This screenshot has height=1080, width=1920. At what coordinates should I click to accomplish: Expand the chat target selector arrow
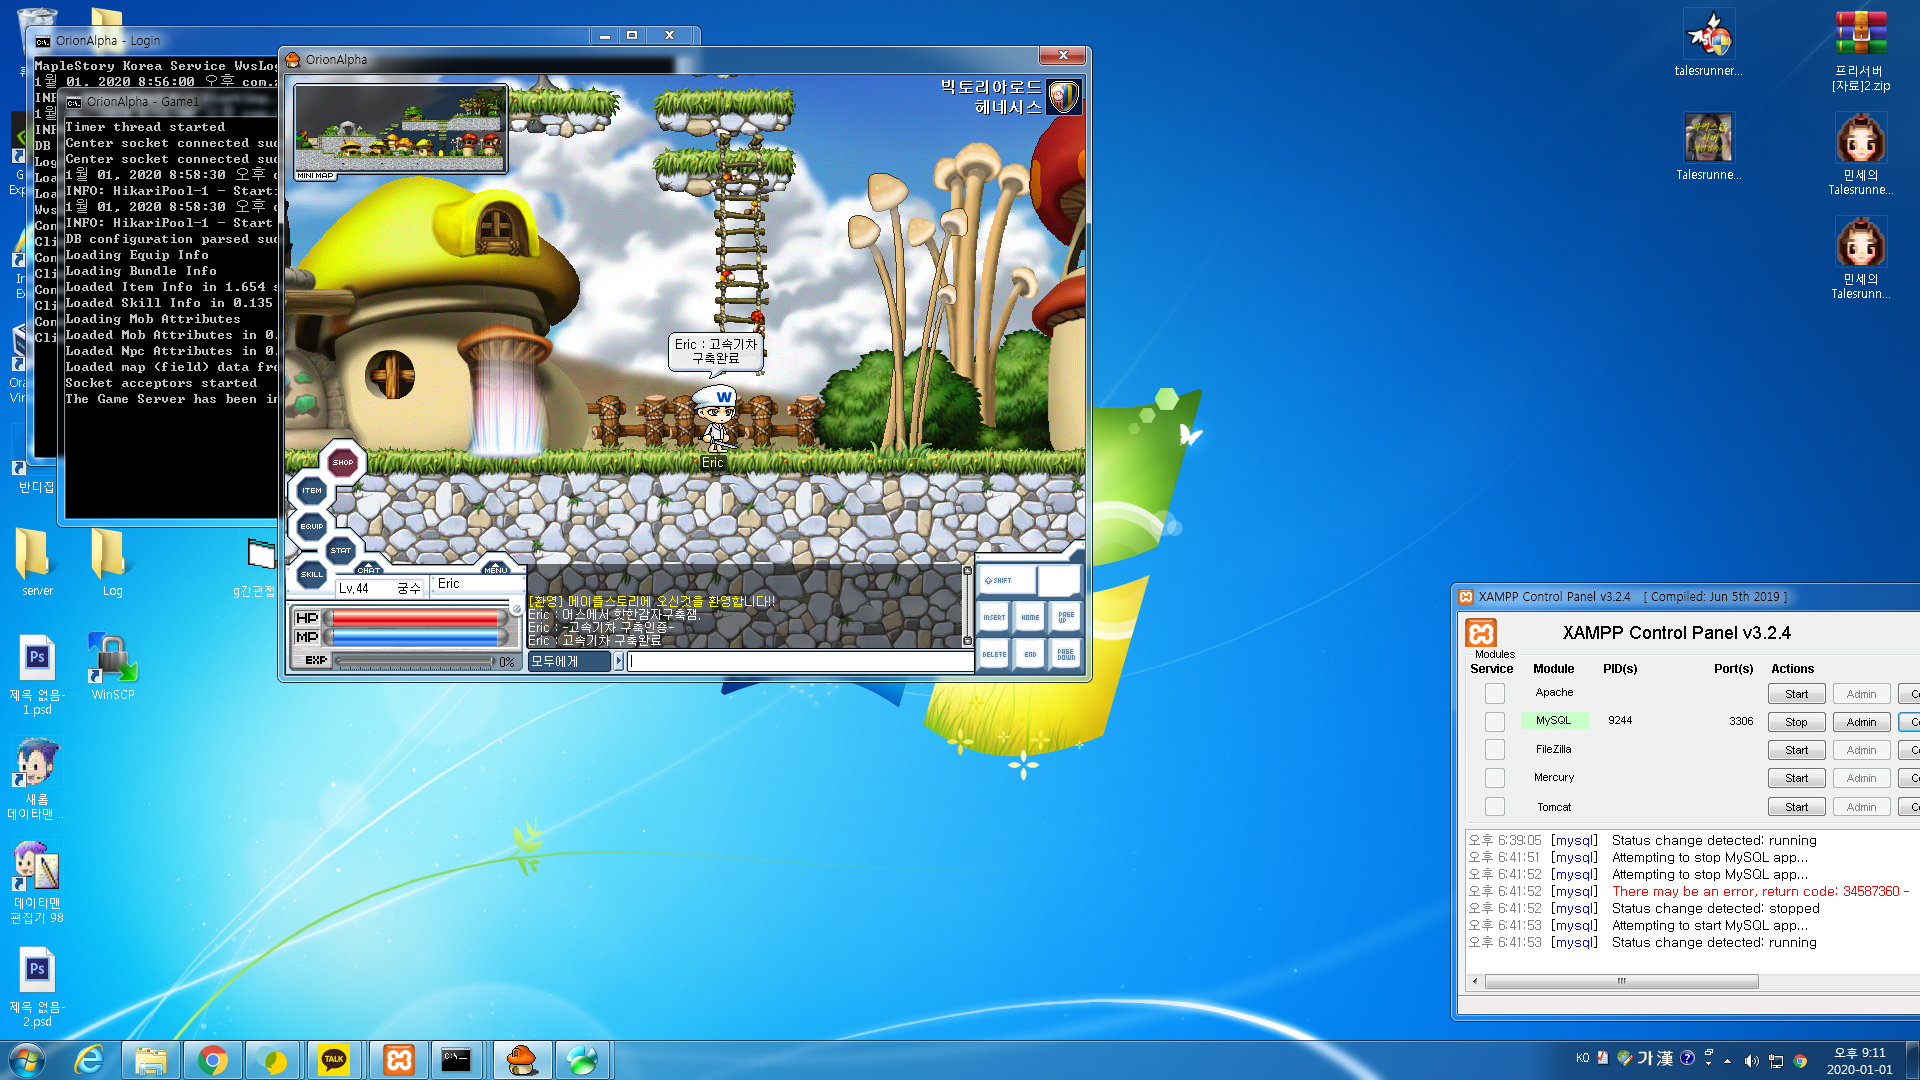click(x=618, y=661)
